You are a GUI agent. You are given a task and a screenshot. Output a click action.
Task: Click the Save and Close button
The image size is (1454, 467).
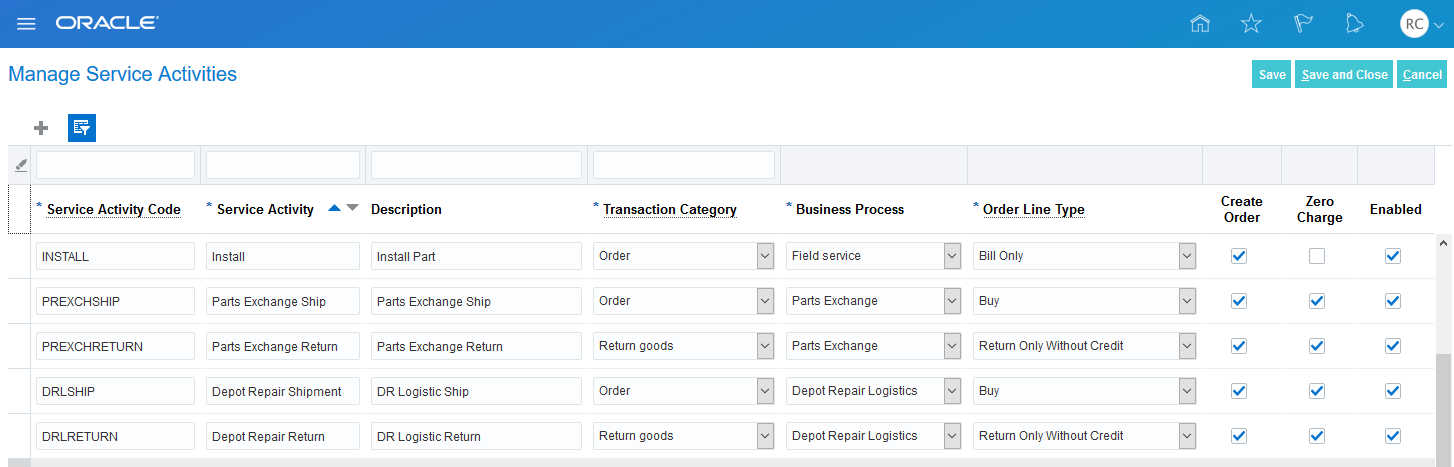pos(1344,75)
